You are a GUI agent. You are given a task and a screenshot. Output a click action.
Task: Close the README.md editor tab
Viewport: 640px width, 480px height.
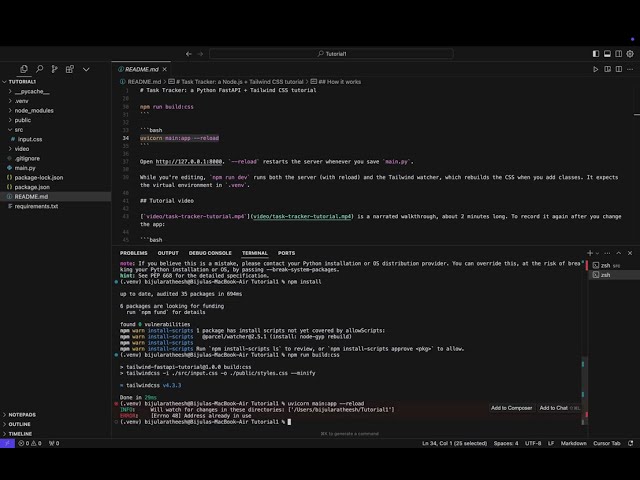164,69
